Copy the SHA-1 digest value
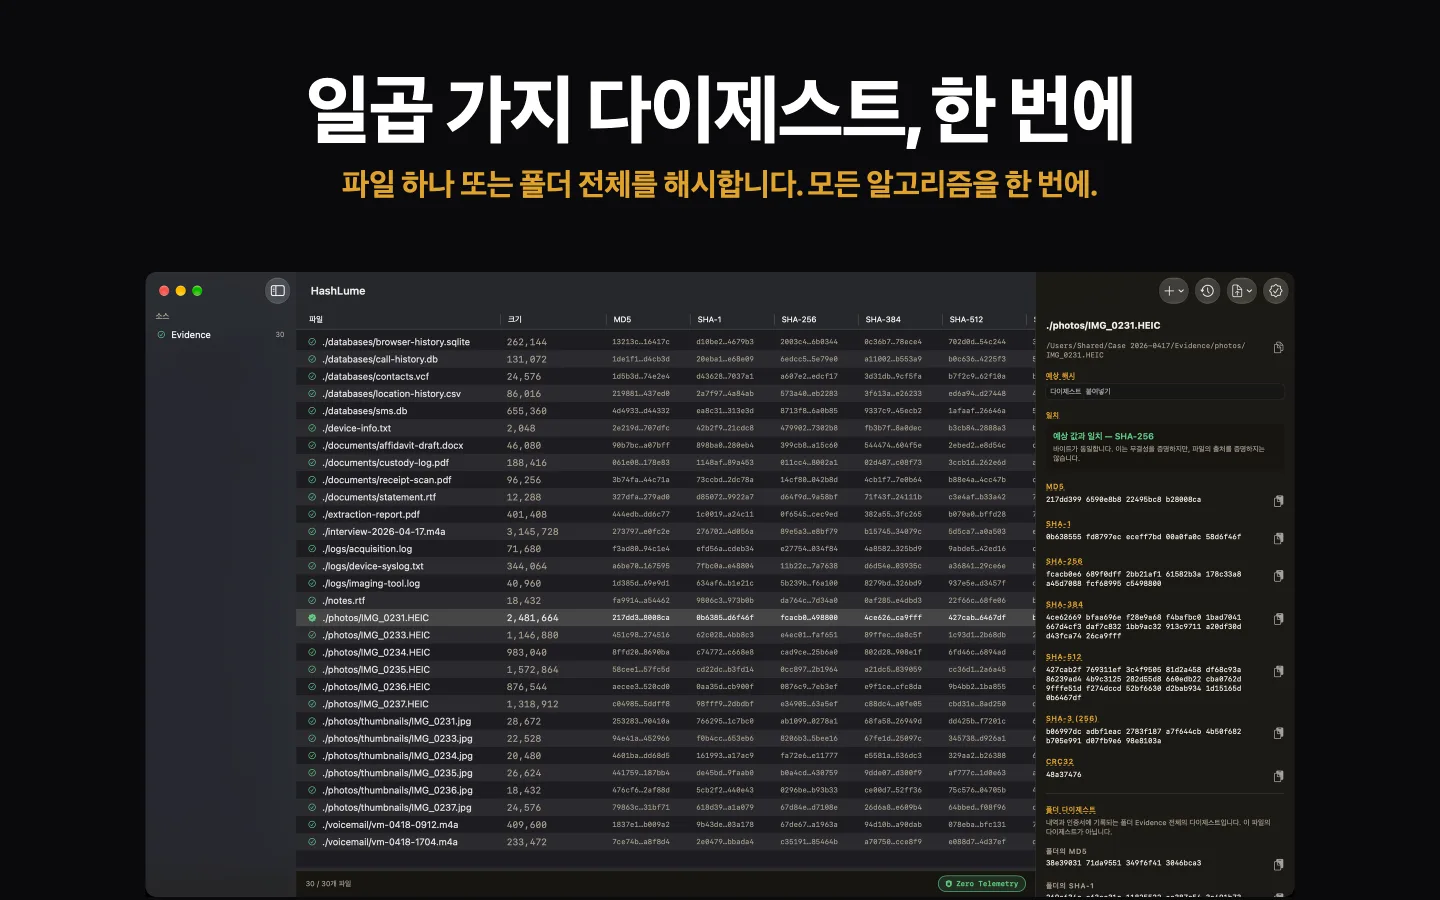Image resolution: width=1440 pixels, height=900 pixels. click(x=1278, y=538)
